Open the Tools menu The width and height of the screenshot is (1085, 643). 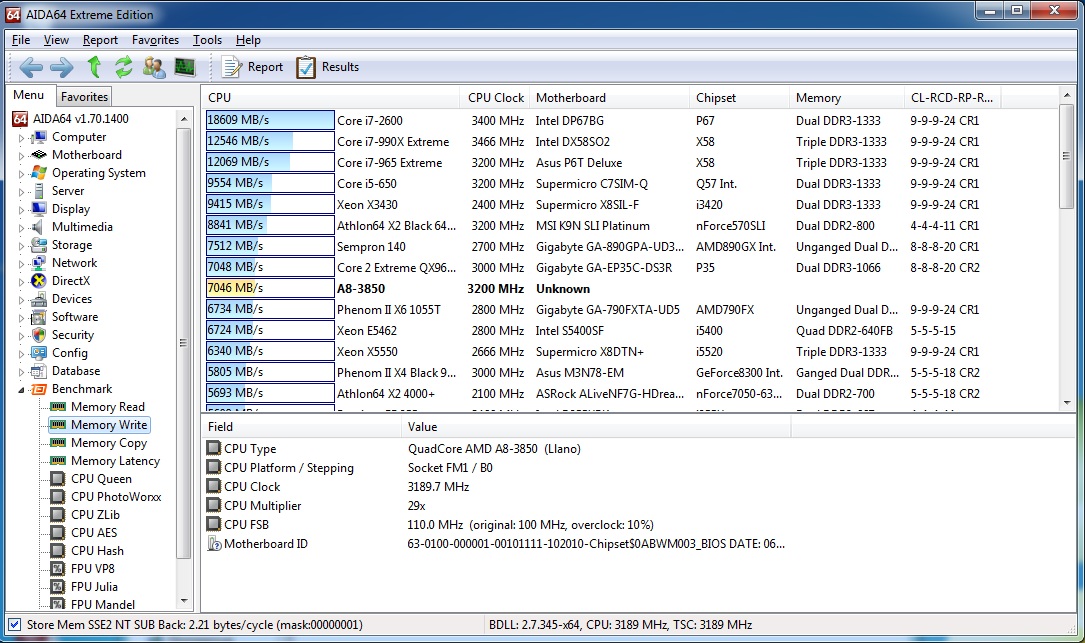pyautogui.click(x=207, y=40)
